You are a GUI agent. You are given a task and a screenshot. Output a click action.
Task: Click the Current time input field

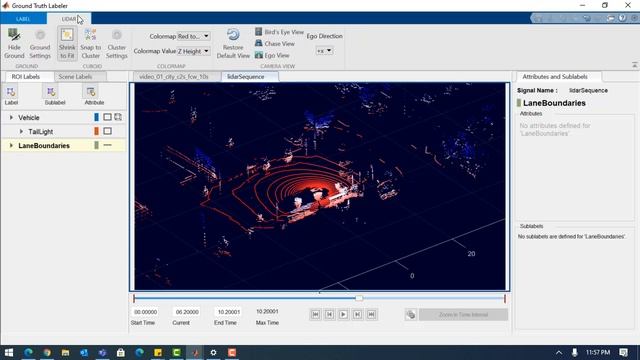(x=187, y=312)
